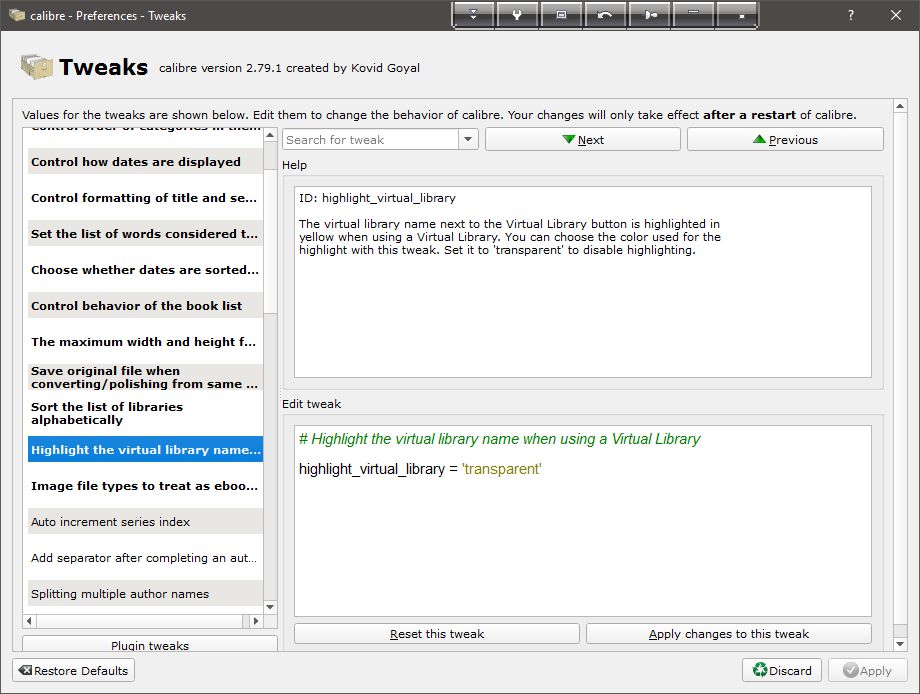The image size is (920, 694).
Task: Click the double down-arrow toolbar icon
Action: 473,15
